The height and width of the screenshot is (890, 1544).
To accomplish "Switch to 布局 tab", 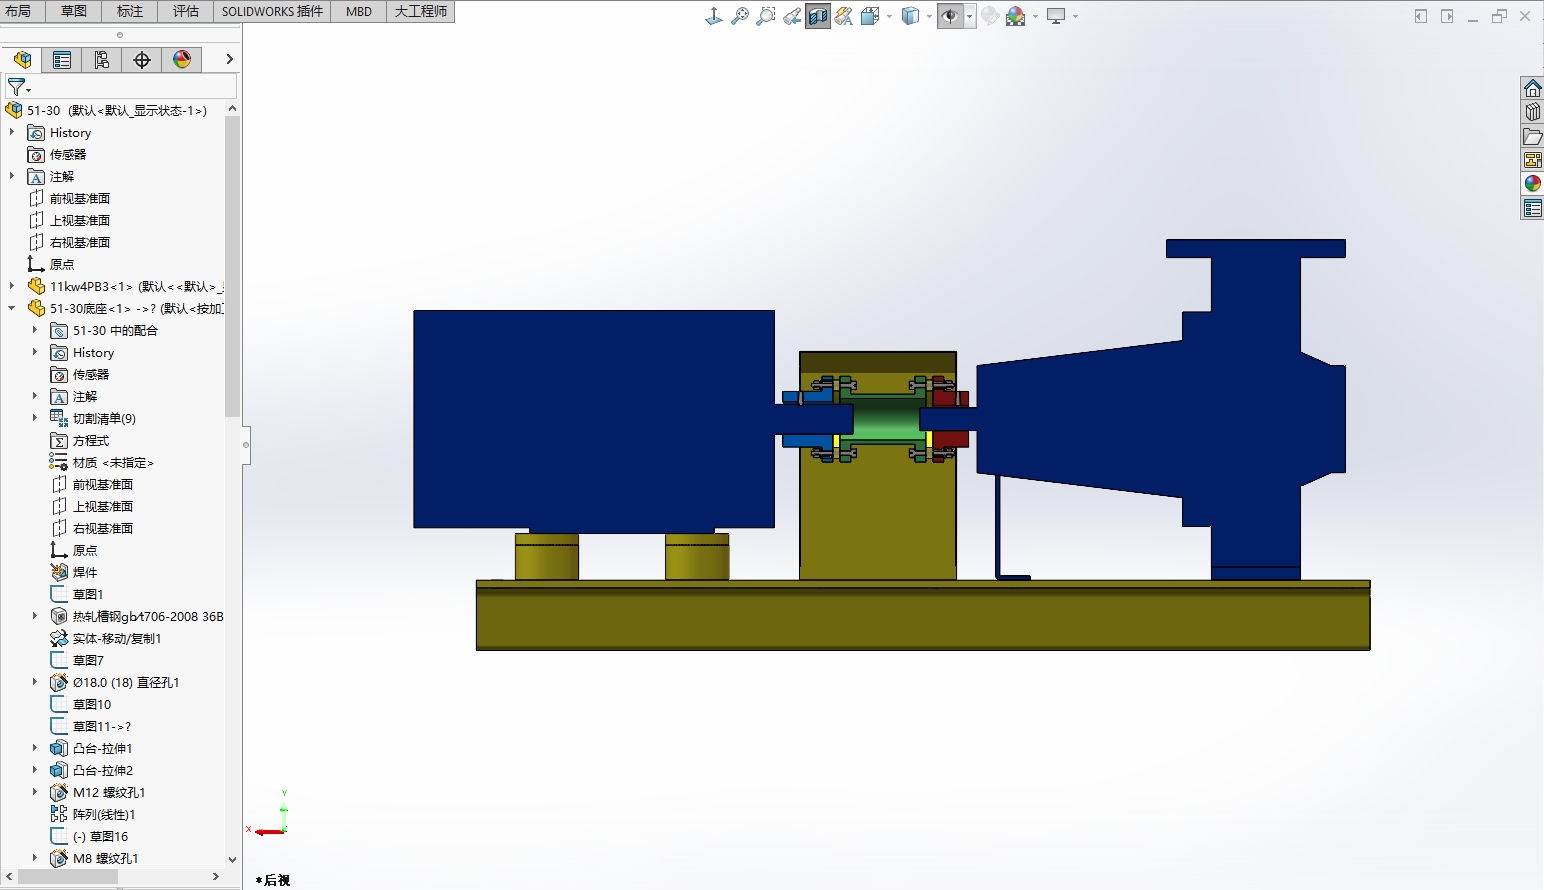I will point(18,11).
